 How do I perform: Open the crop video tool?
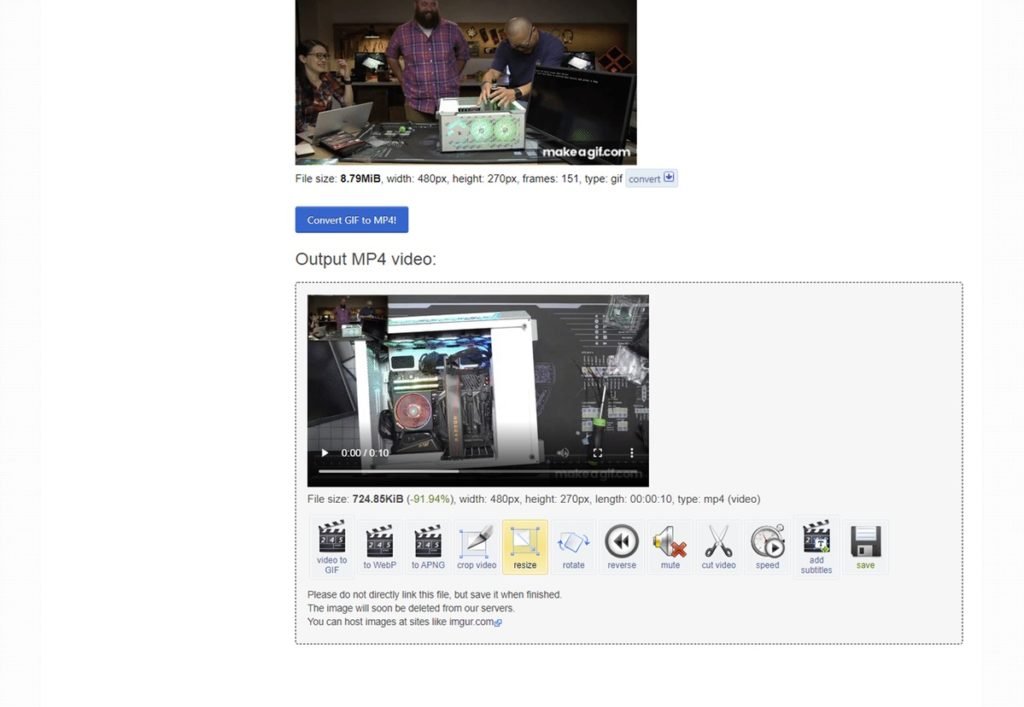476,547
